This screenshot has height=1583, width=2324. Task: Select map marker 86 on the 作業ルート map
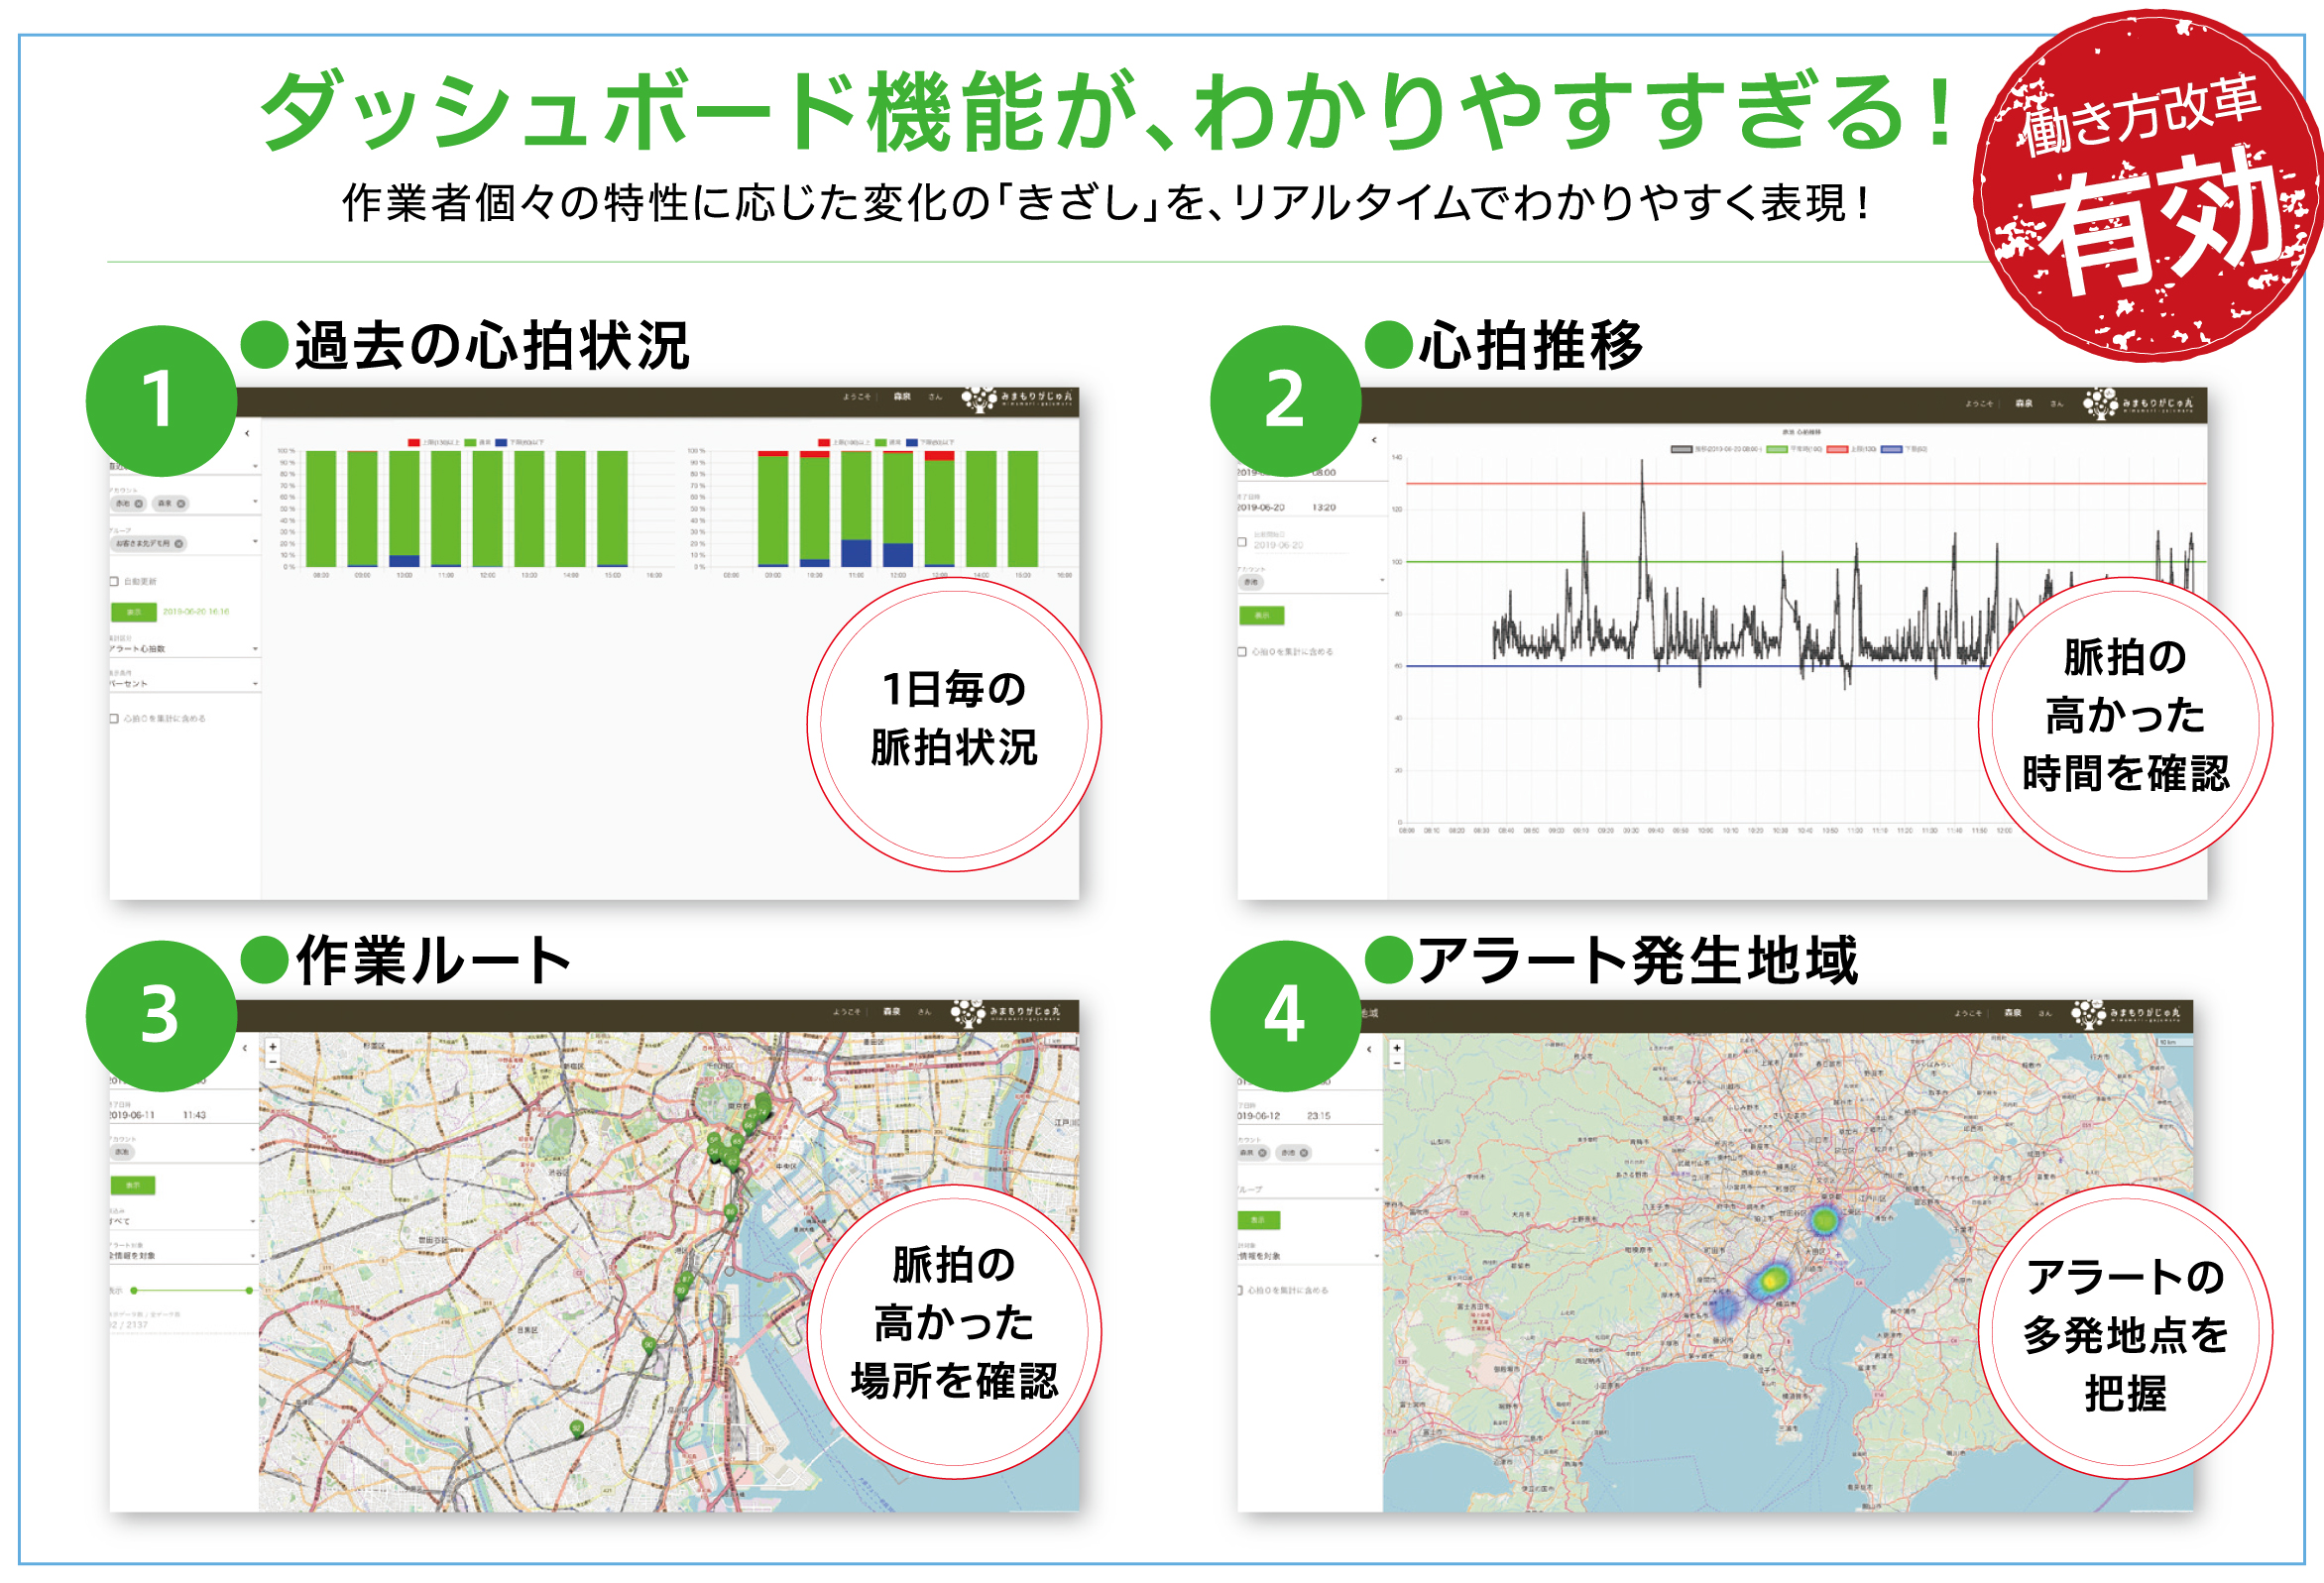click(x=731, y=1212)
